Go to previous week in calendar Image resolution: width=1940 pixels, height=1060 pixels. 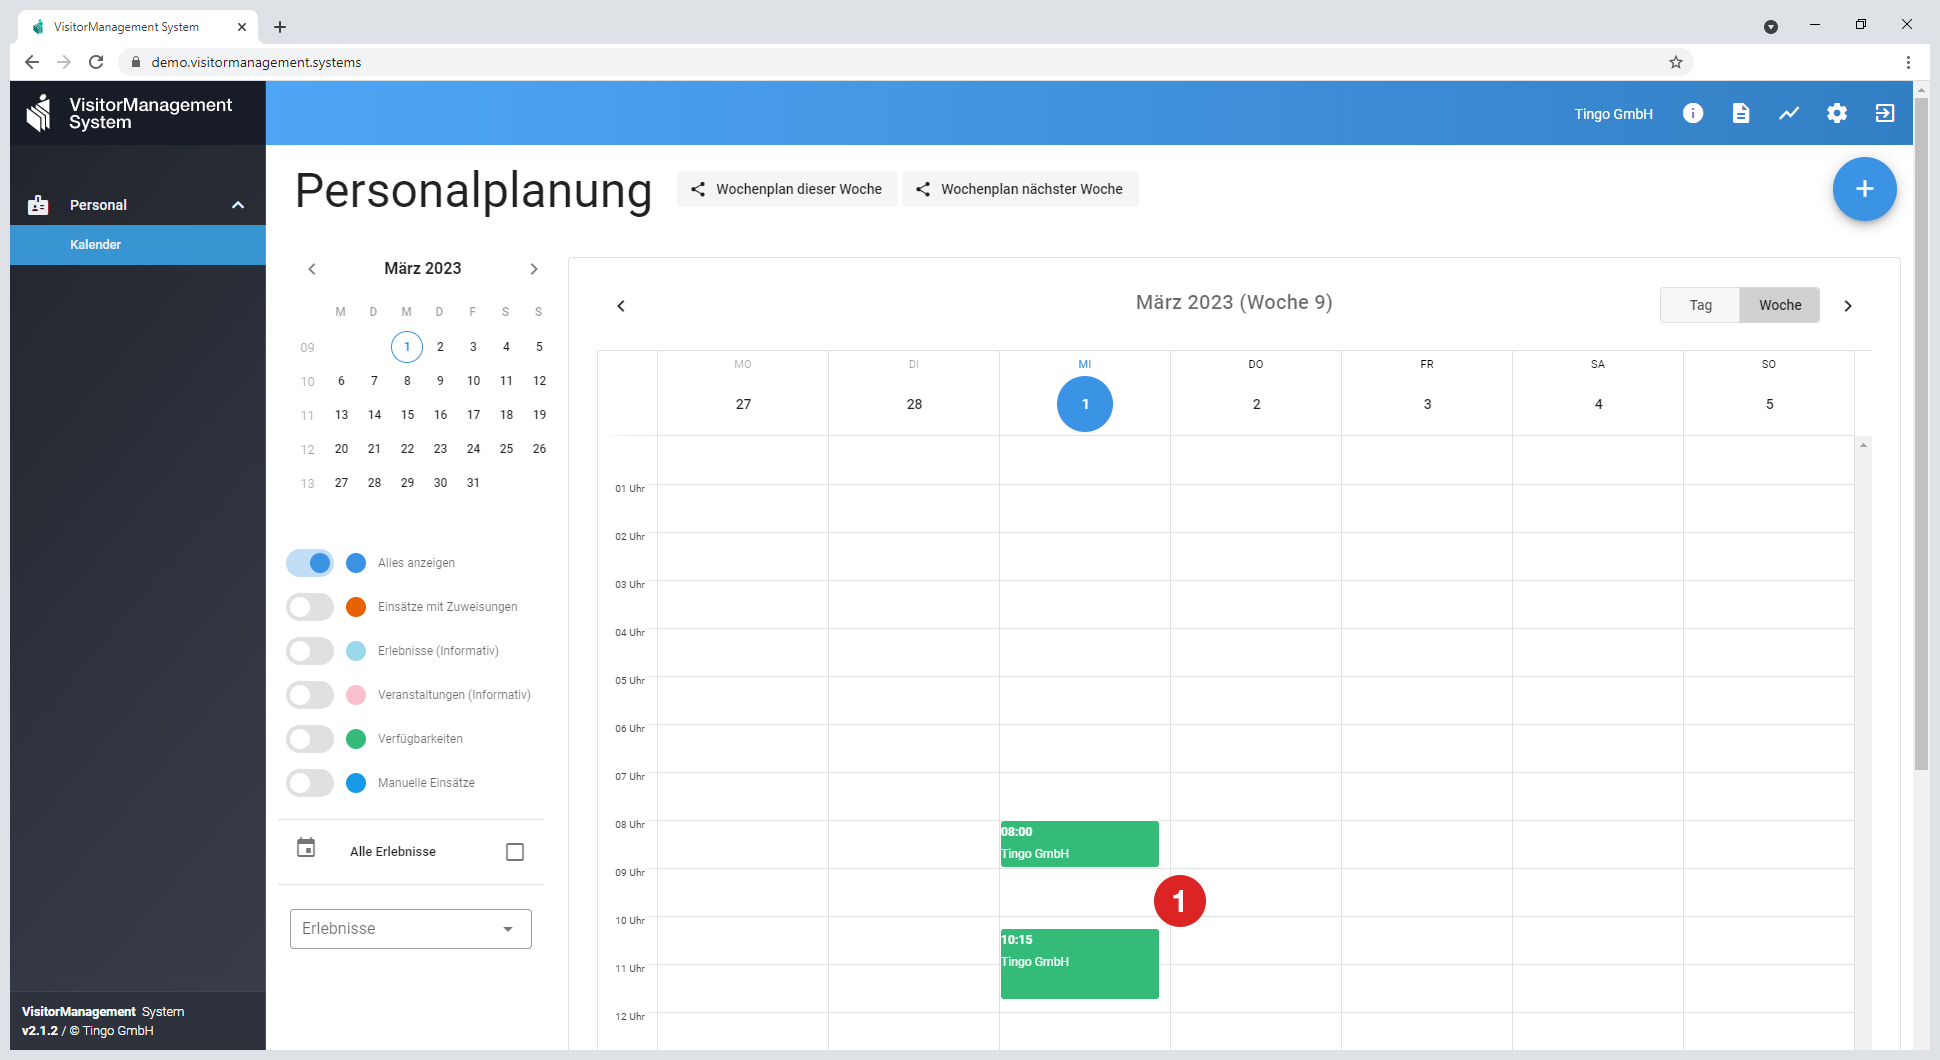pyautogui.click(x=621, y=306)
